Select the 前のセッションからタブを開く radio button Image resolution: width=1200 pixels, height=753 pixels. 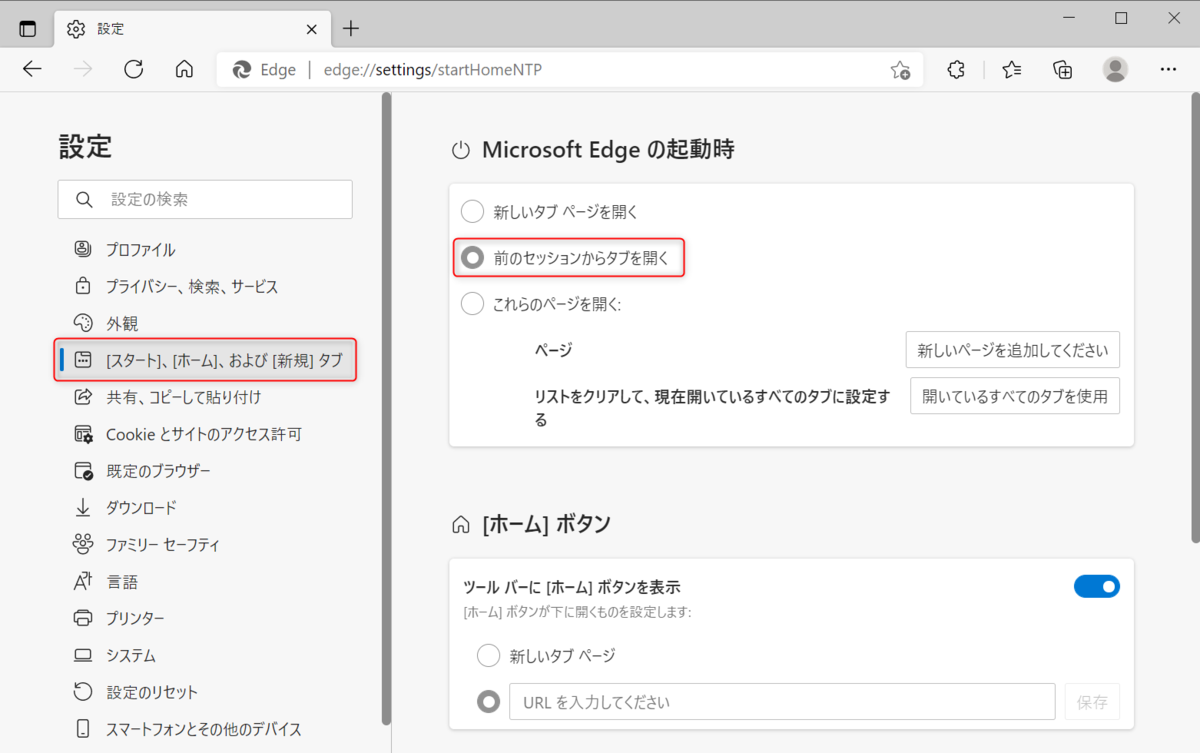[x=471, y=257]
